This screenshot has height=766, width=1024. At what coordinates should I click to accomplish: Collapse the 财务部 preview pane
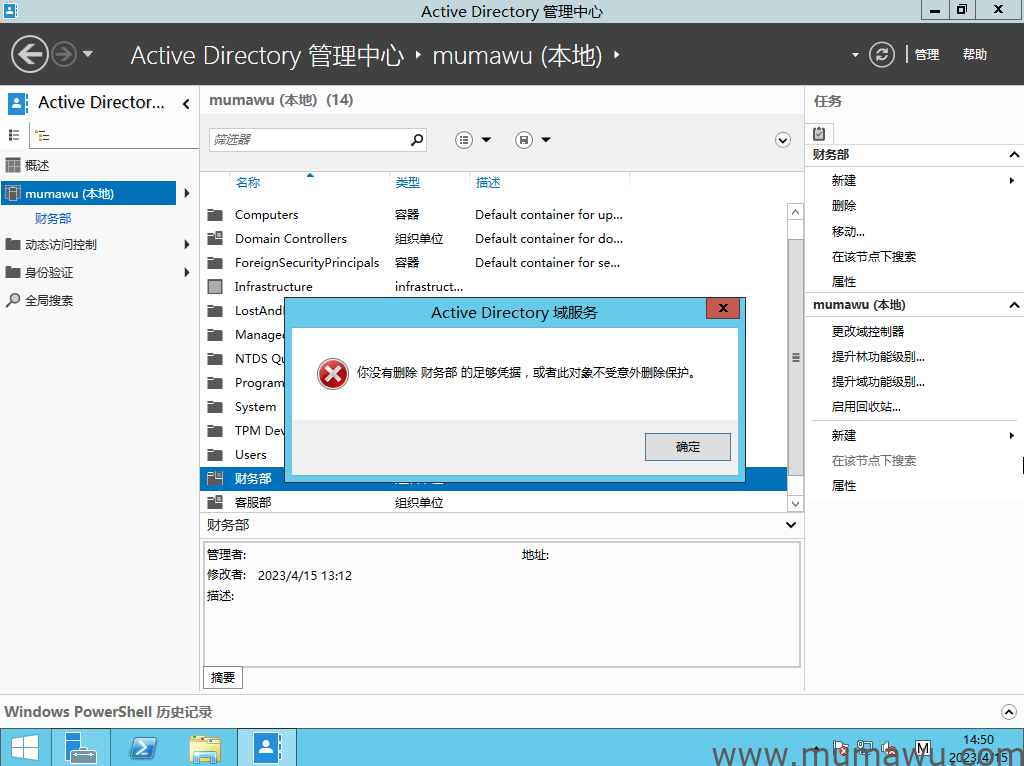click(791, 525)
